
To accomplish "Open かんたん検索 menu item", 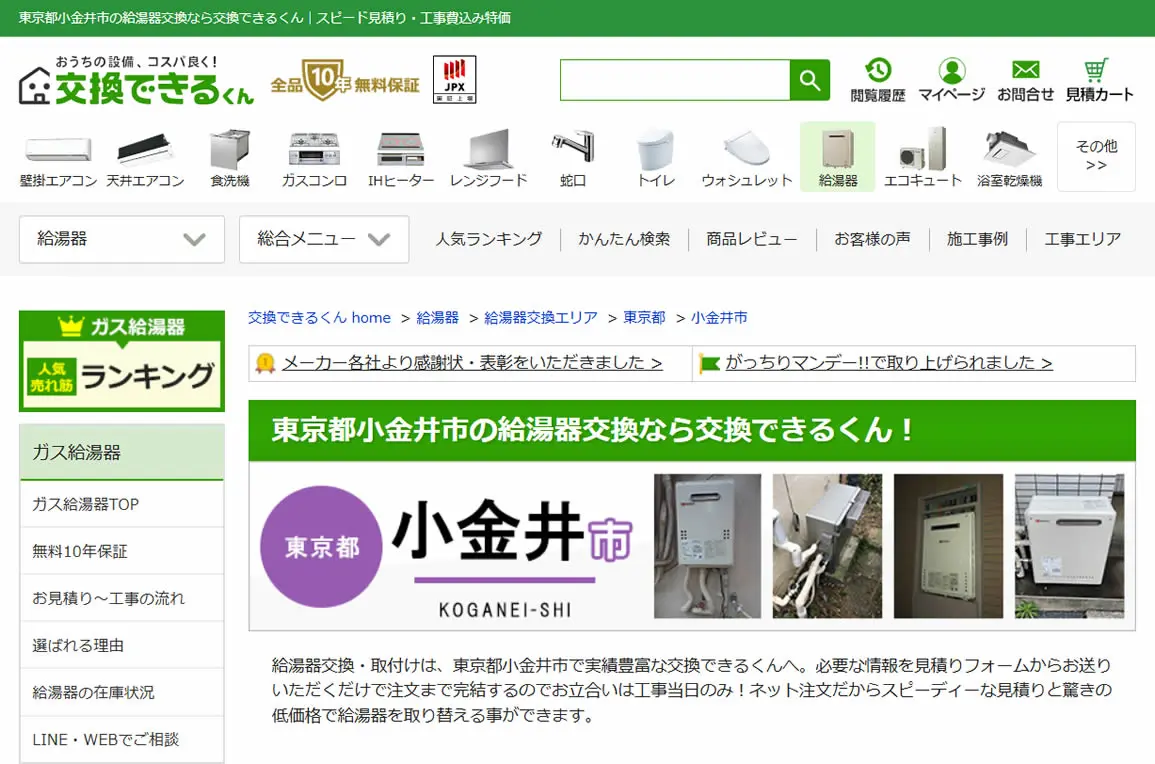I will pos(624,239).
